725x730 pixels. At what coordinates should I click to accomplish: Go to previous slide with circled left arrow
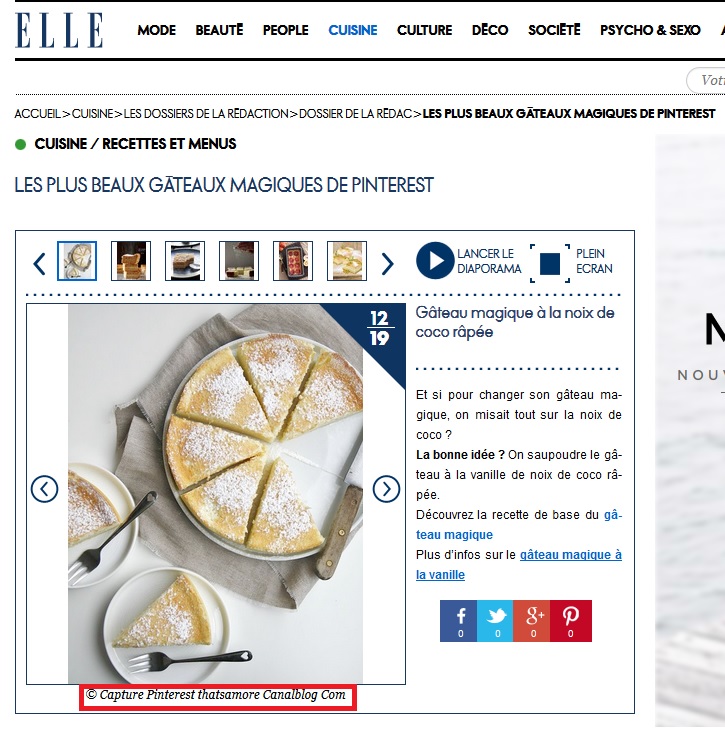pyautogui.click(x=45, y=489)
